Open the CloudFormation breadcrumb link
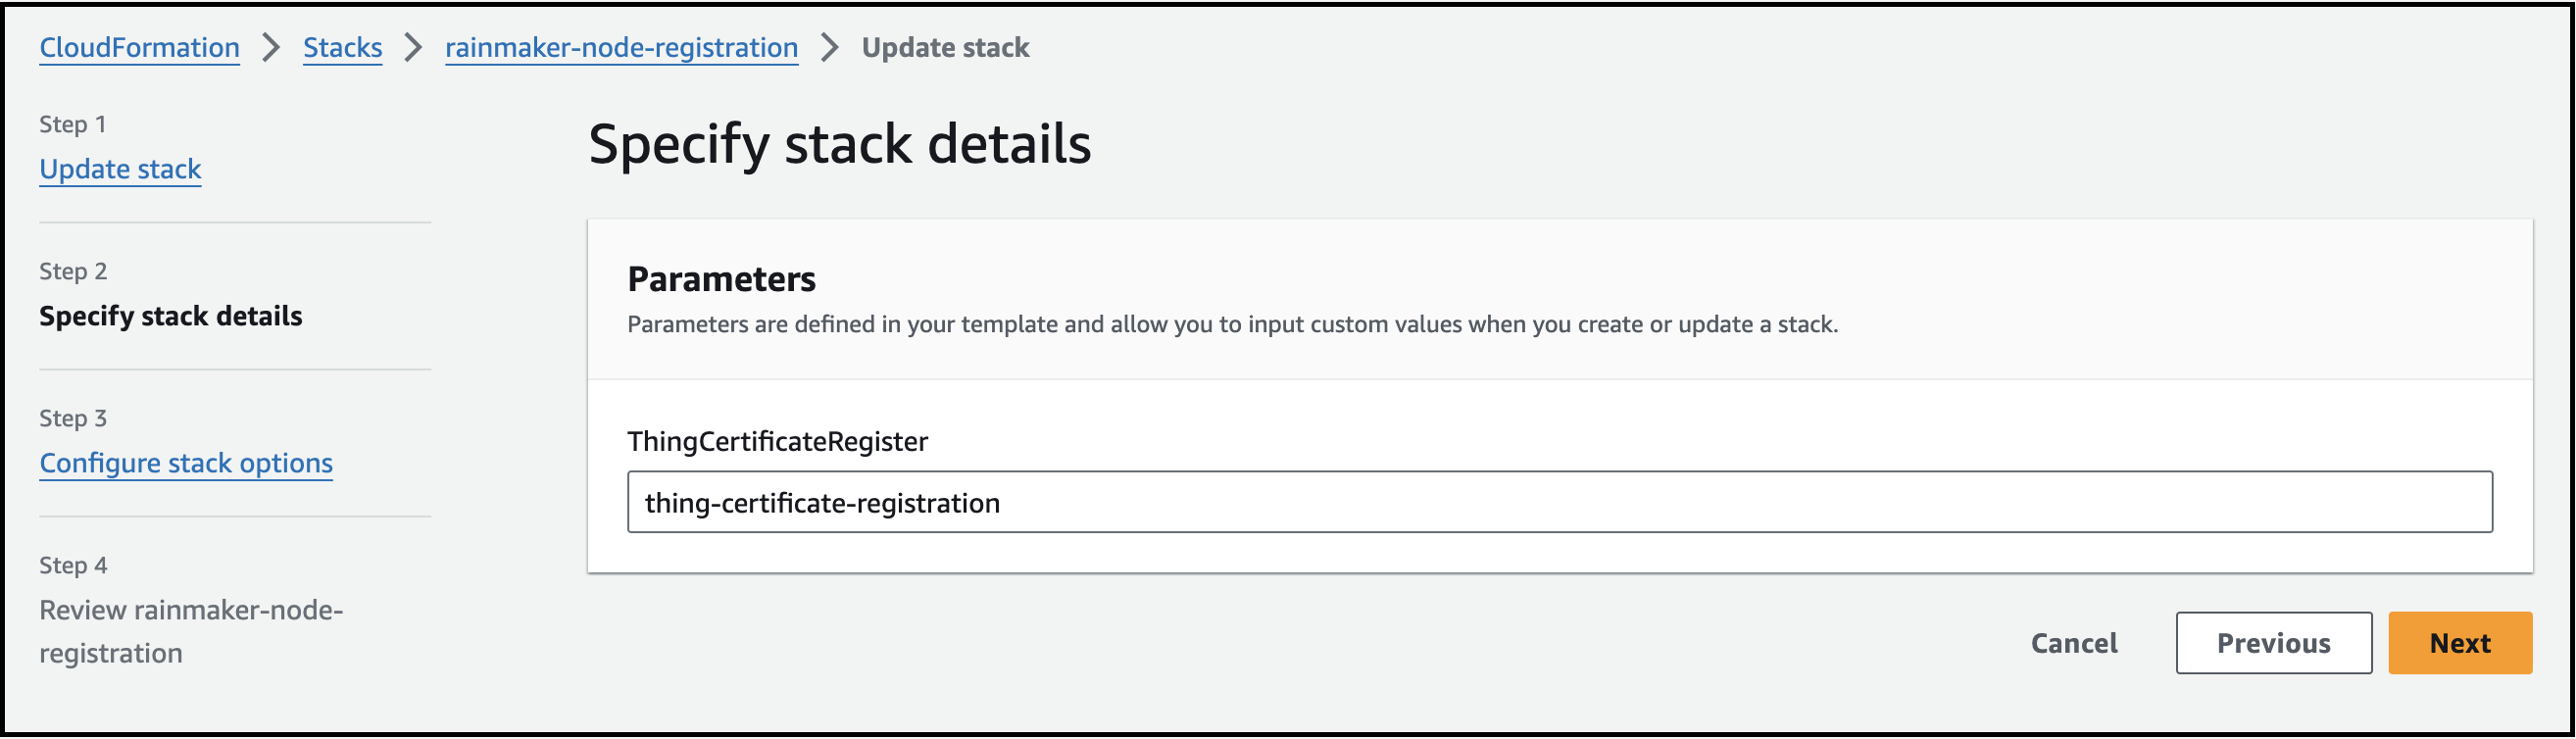This screenshot has width=2576, height=739. click(x=139, y=47)
